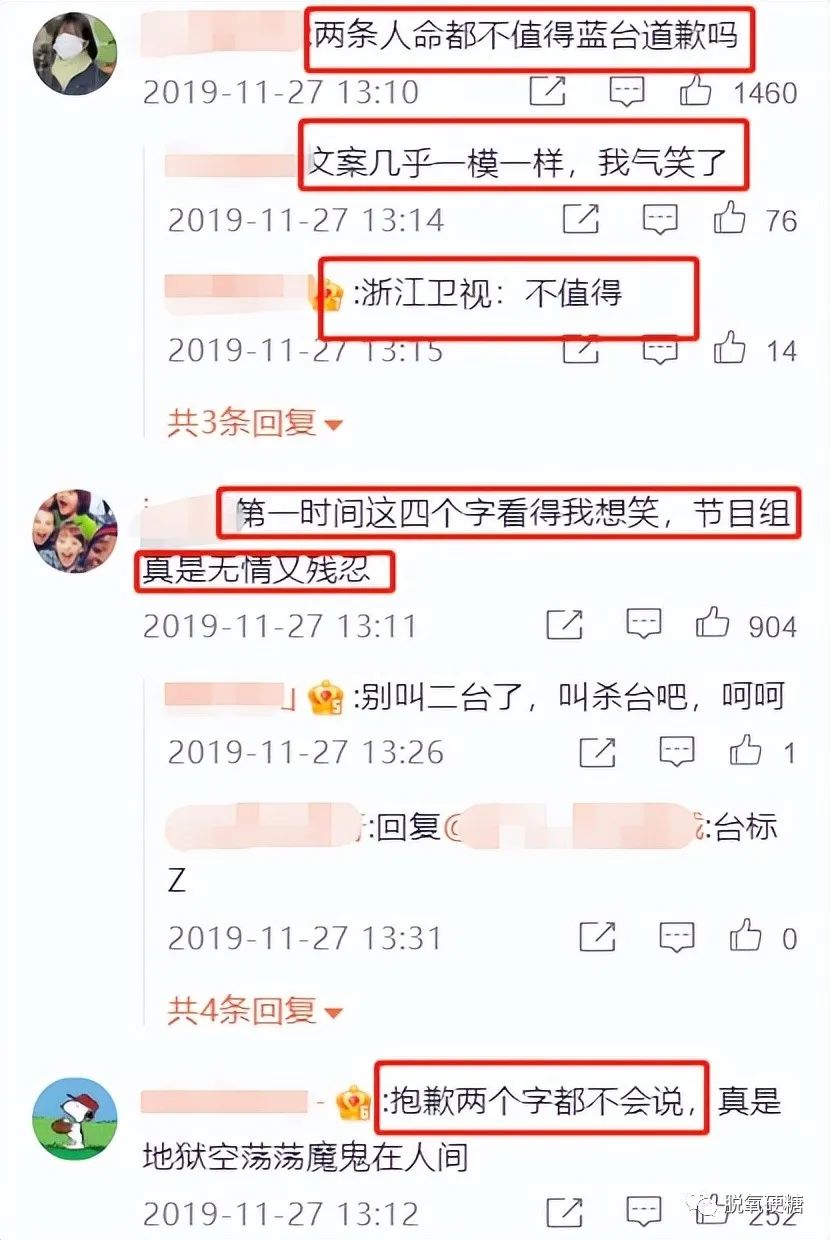This screenshot has height=1240, width=830.
Task: Like the 文案几乎一模一样 reply
Action: [x=730, y=218]
